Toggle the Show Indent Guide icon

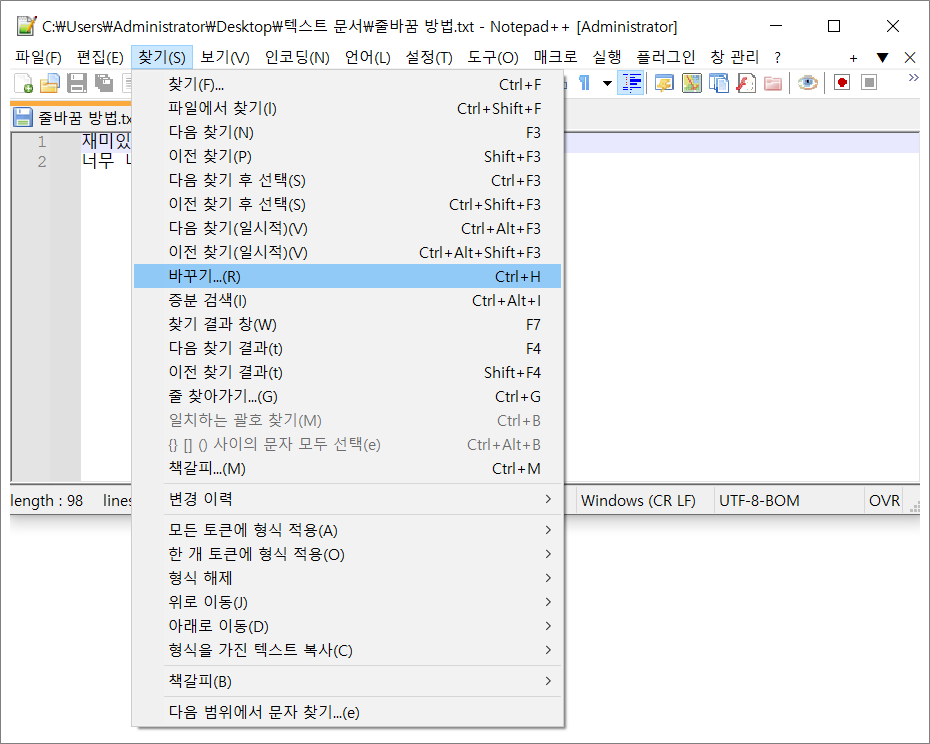(x=631, y=83)
